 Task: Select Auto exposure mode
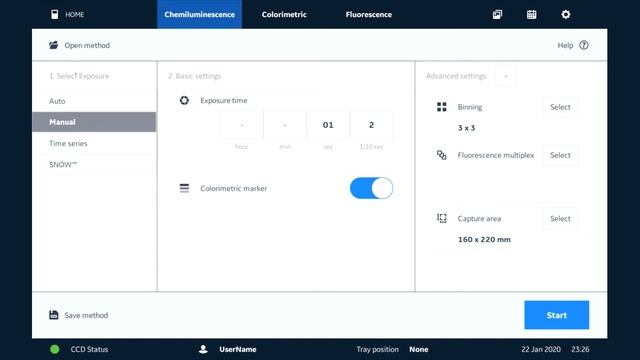[94, 101]
